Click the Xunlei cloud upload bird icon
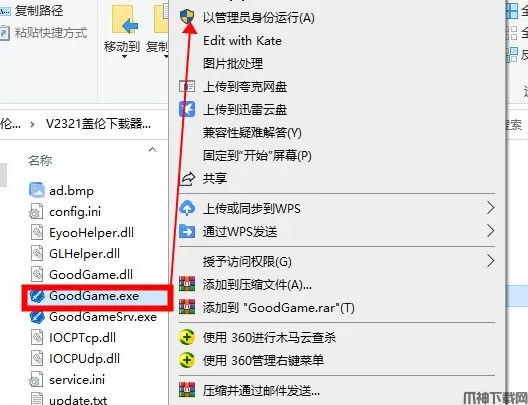This screenshot has height=405, width=528. (x=187, y=109)
